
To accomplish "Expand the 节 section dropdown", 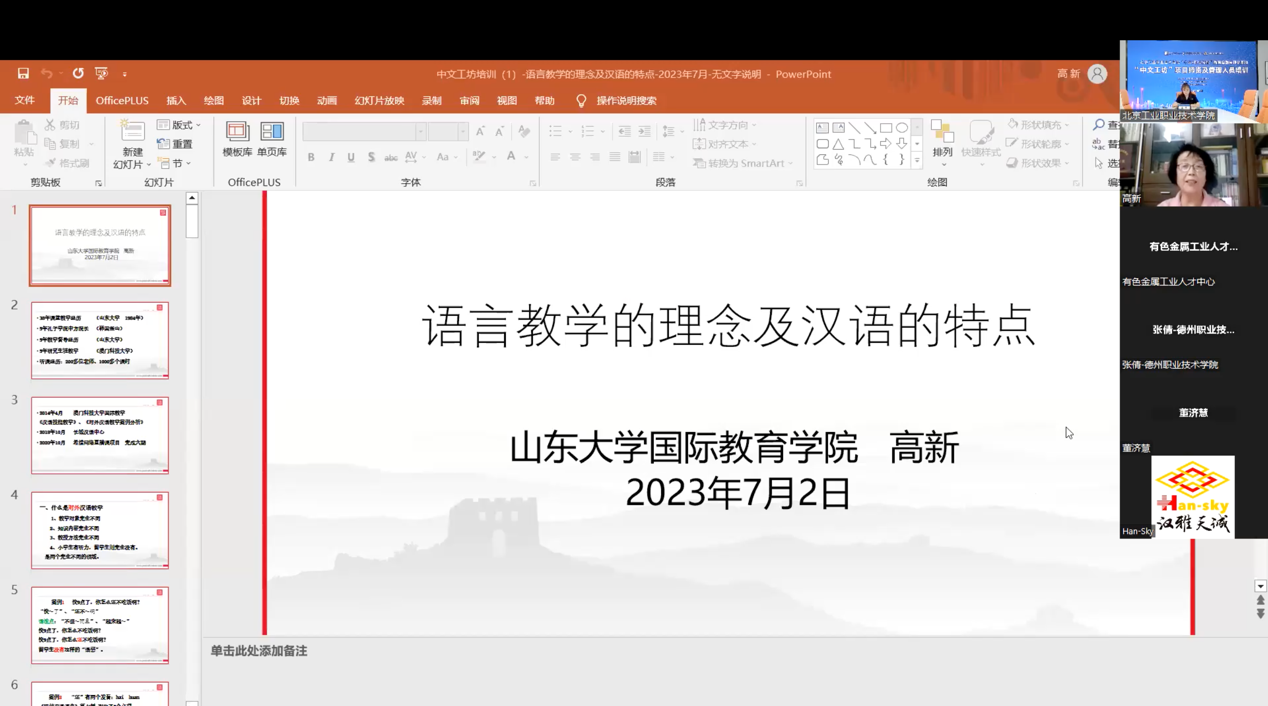I will tap(176, 163).
